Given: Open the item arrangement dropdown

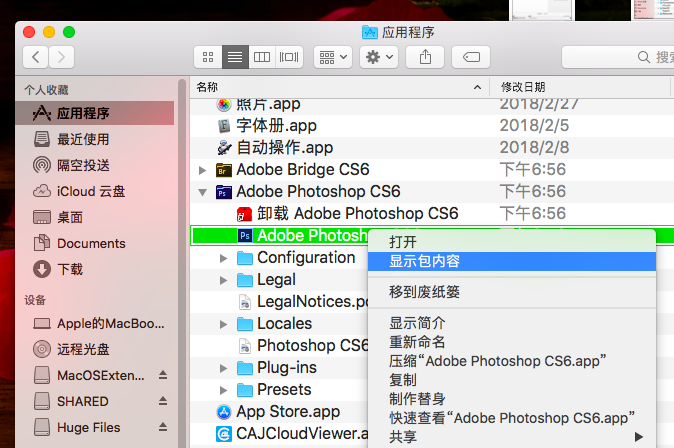Looking at the screenshot, I should coord(333,57).
